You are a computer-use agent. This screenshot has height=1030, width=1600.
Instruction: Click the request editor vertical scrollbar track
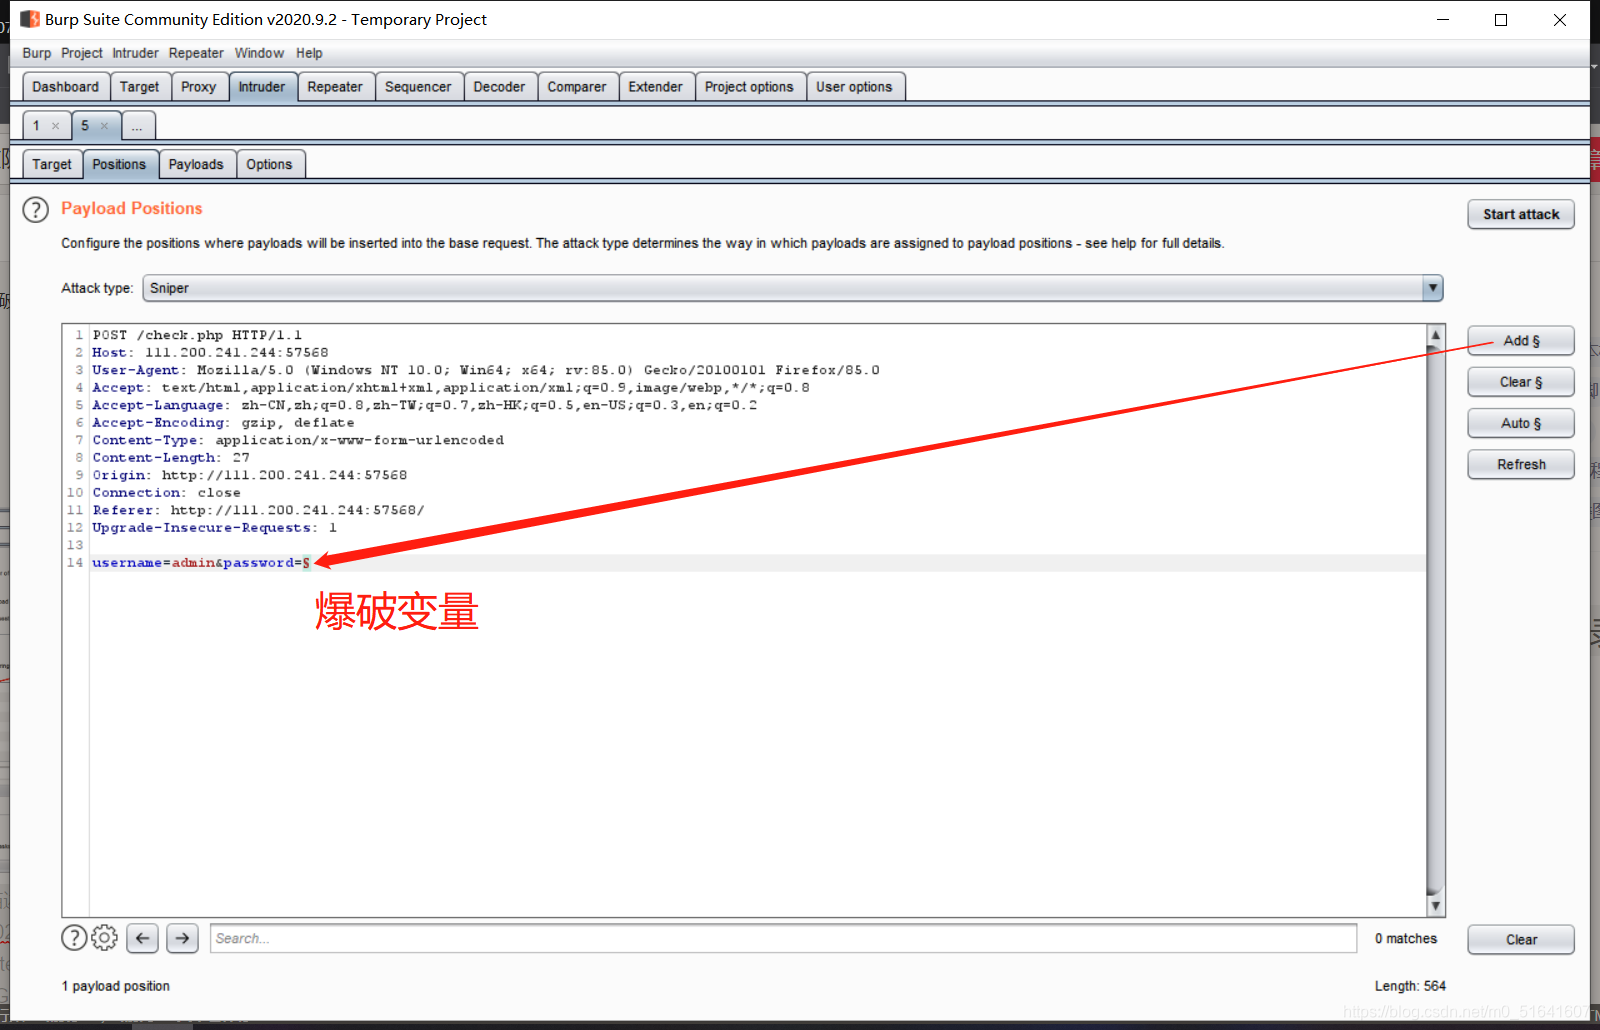pyautogui.click(x=1435, y=620)
